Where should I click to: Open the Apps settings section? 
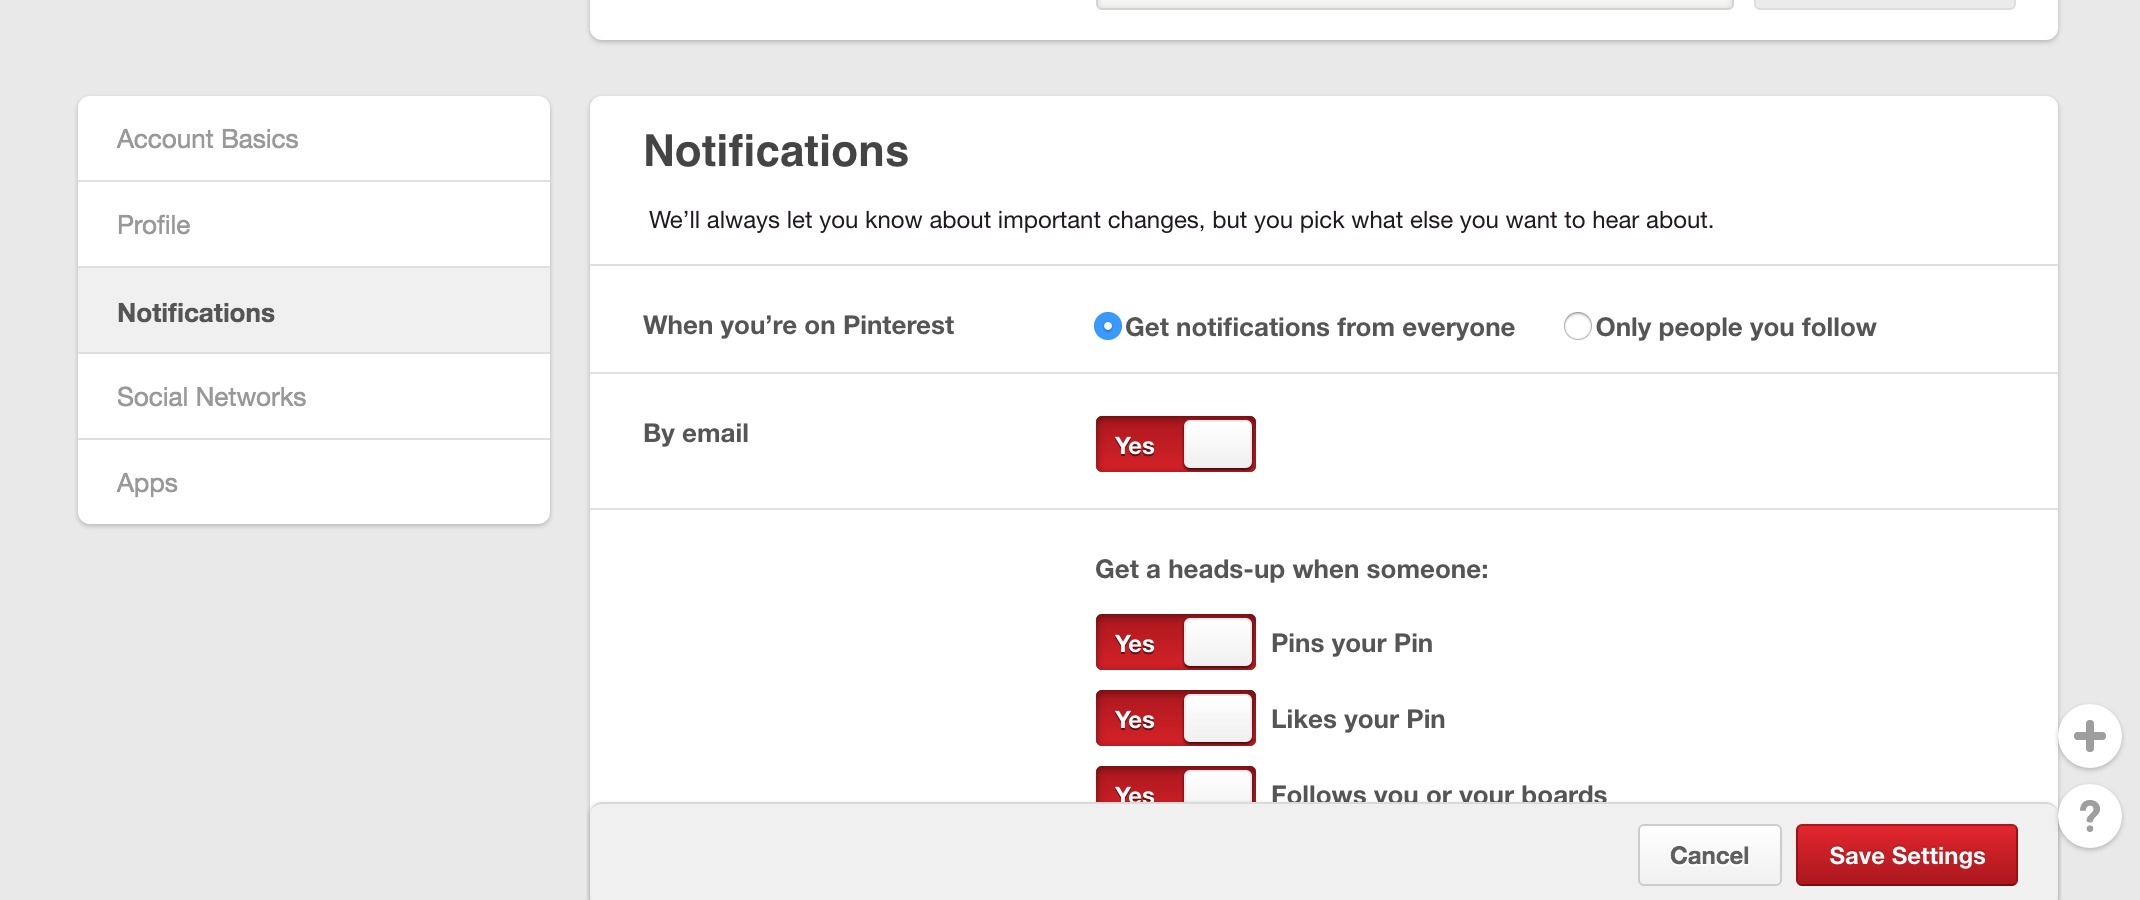point(147,483)
